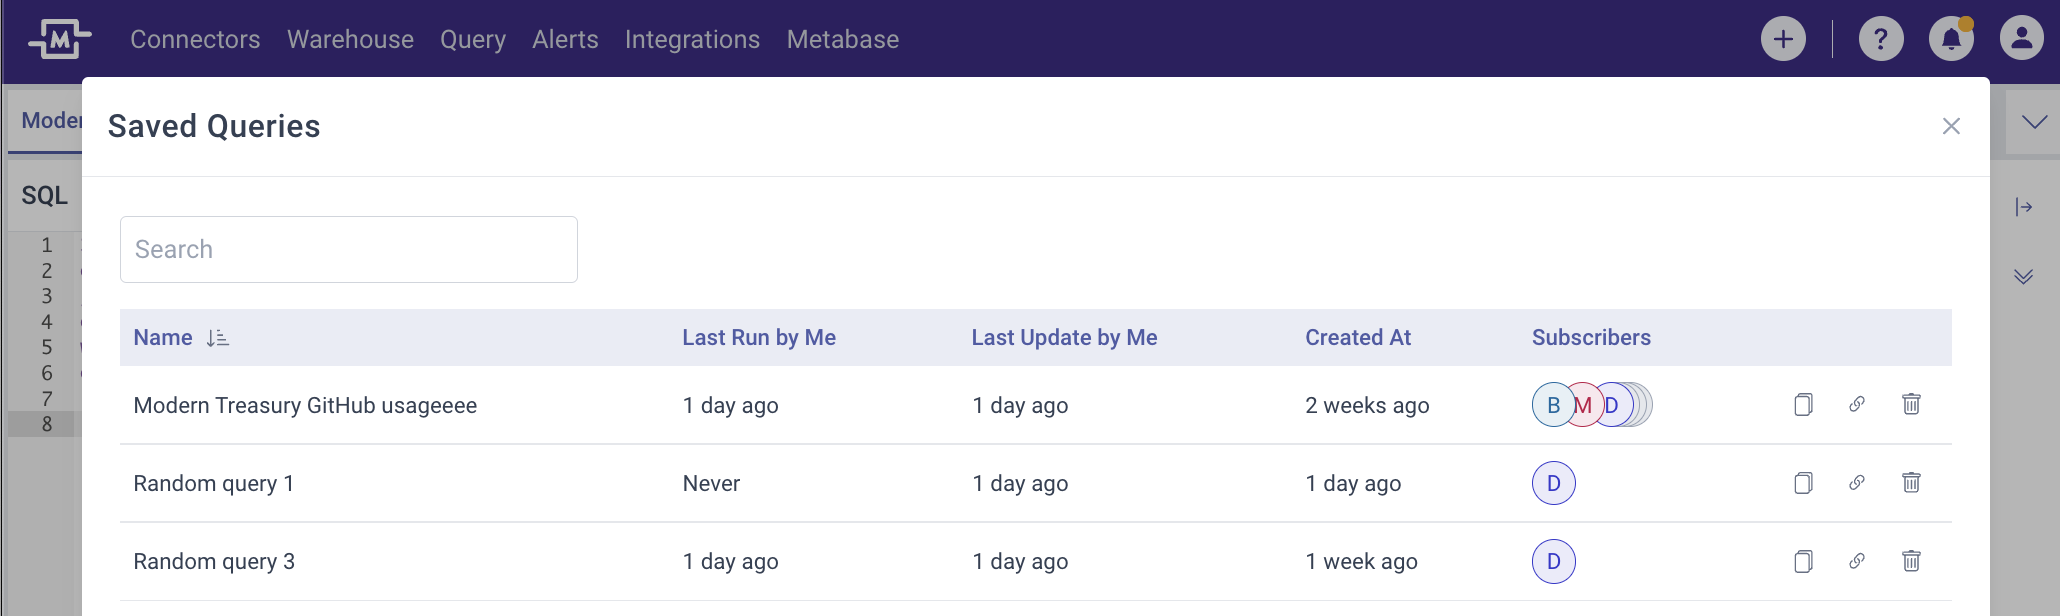Open the chevron dropdown at top right
This screenshot has height=616, width=2060.
click(x=2034, y=122)
